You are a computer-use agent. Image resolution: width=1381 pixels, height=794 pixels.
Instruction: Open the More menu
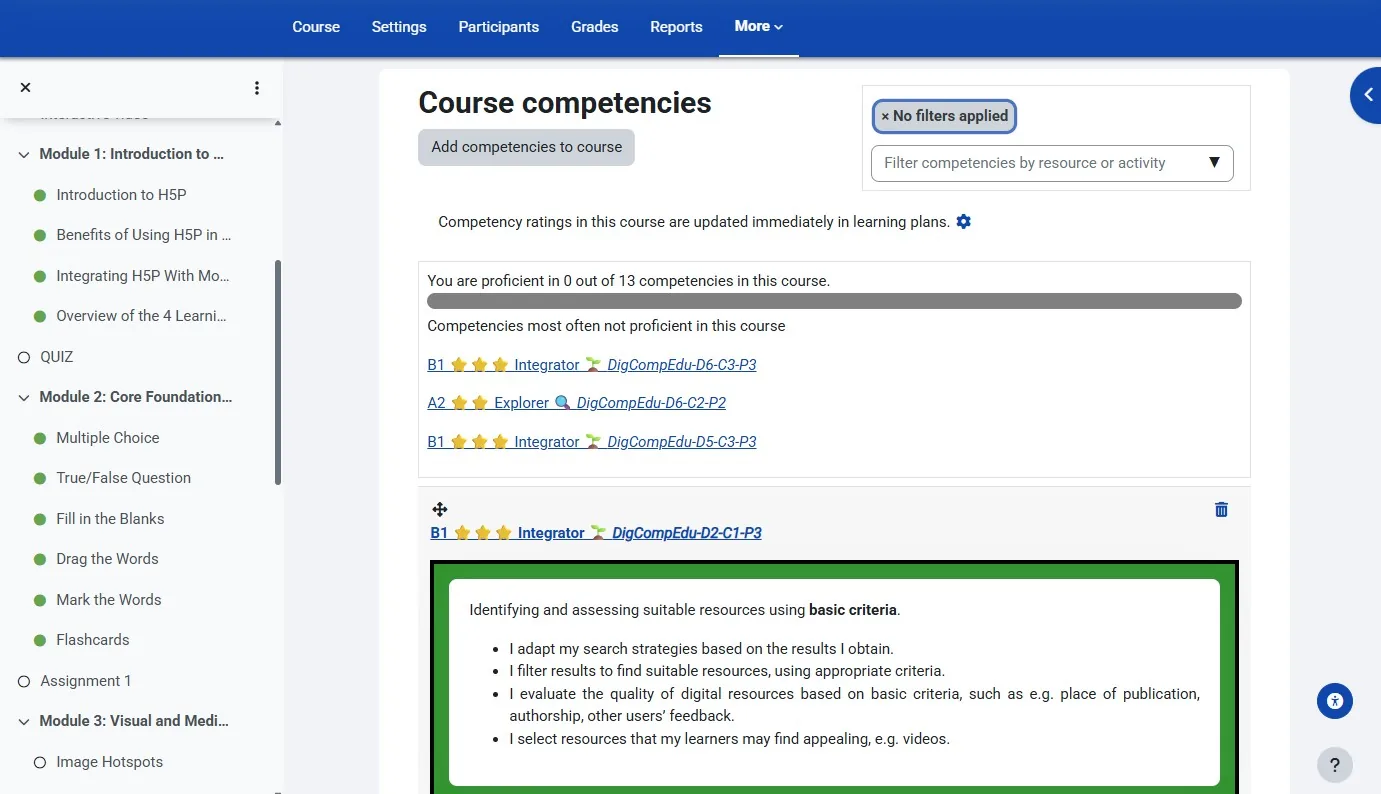click(x=758, y=27)
